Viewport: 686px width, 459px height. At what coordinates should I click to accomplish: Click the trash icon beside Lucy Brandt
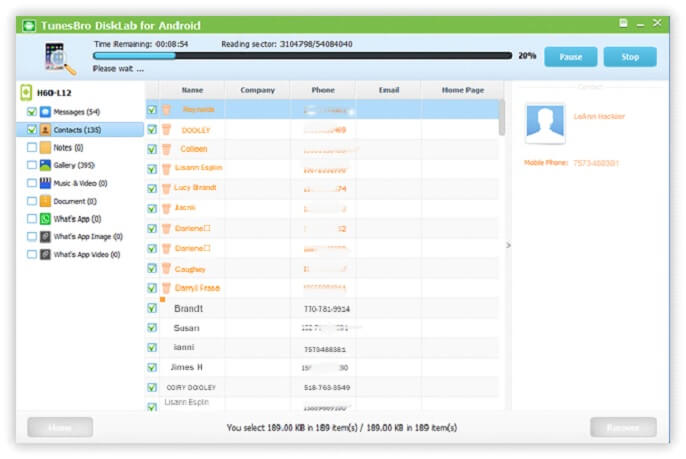[x=166, y=189]
